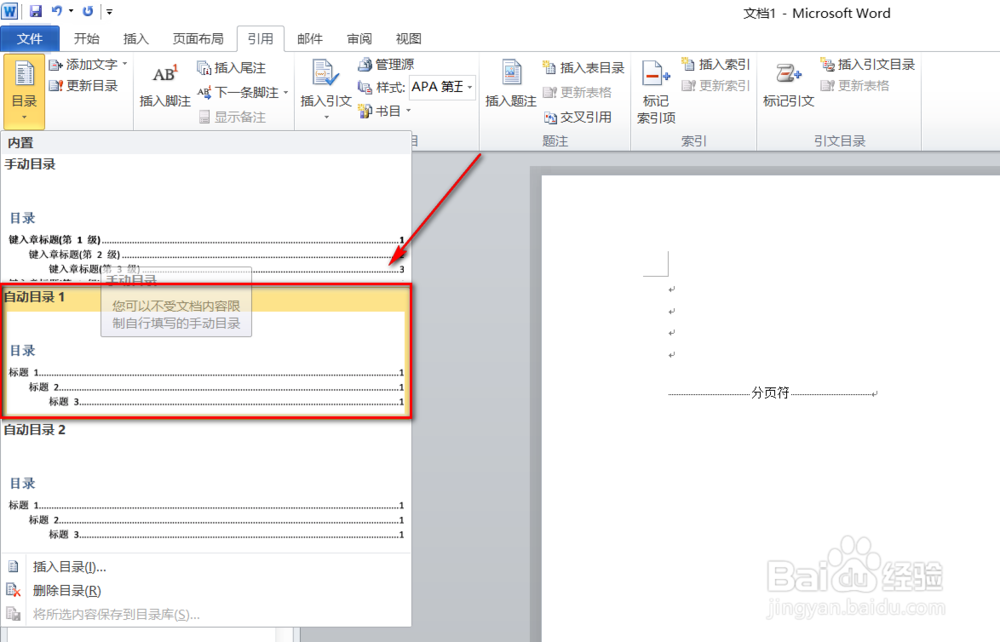Switch to the 视图 ribbon tab
The height and width of the screenshot is (642, 1000).
[409, 39]
